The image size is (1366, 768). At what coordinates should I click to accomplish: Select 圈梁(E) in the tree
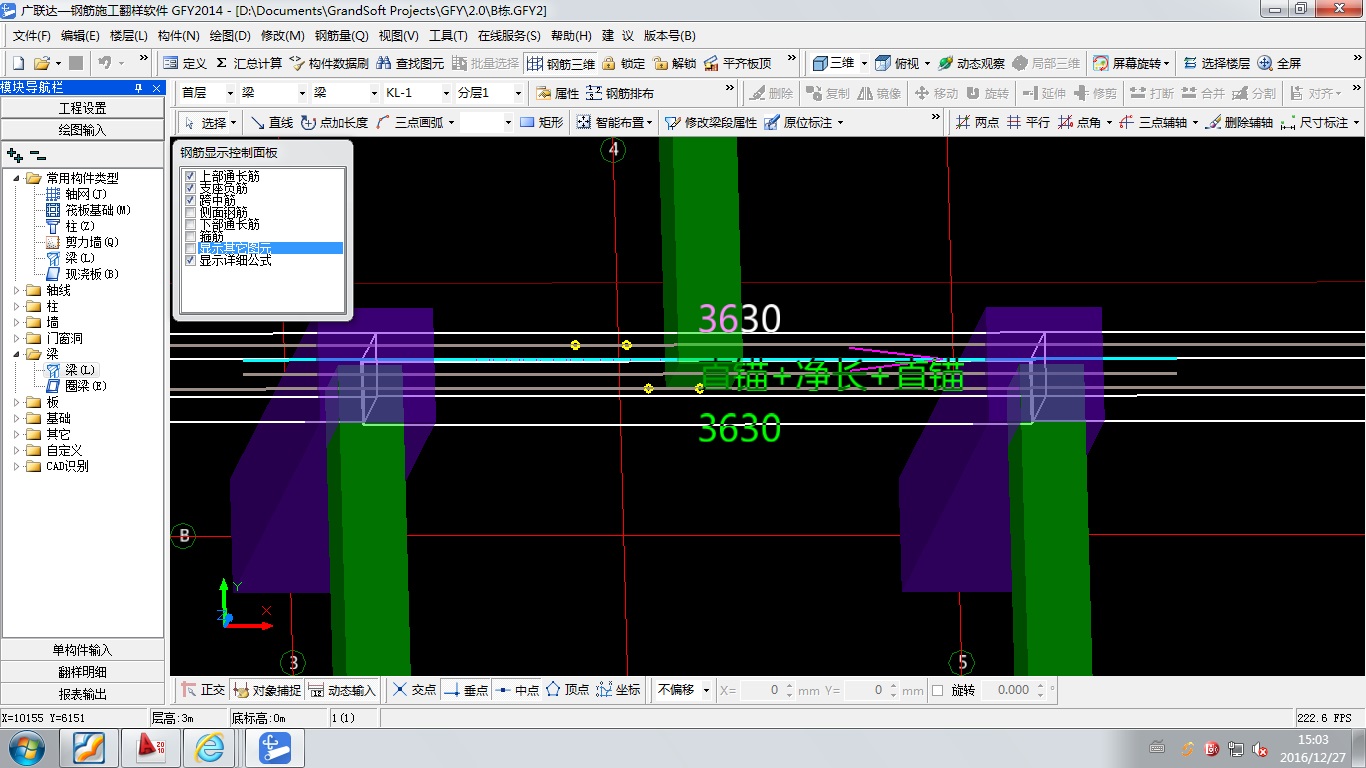click(85, 386)
